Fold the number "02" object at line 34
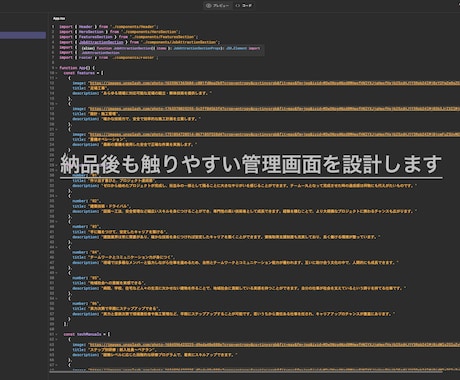 click(56, 196)
